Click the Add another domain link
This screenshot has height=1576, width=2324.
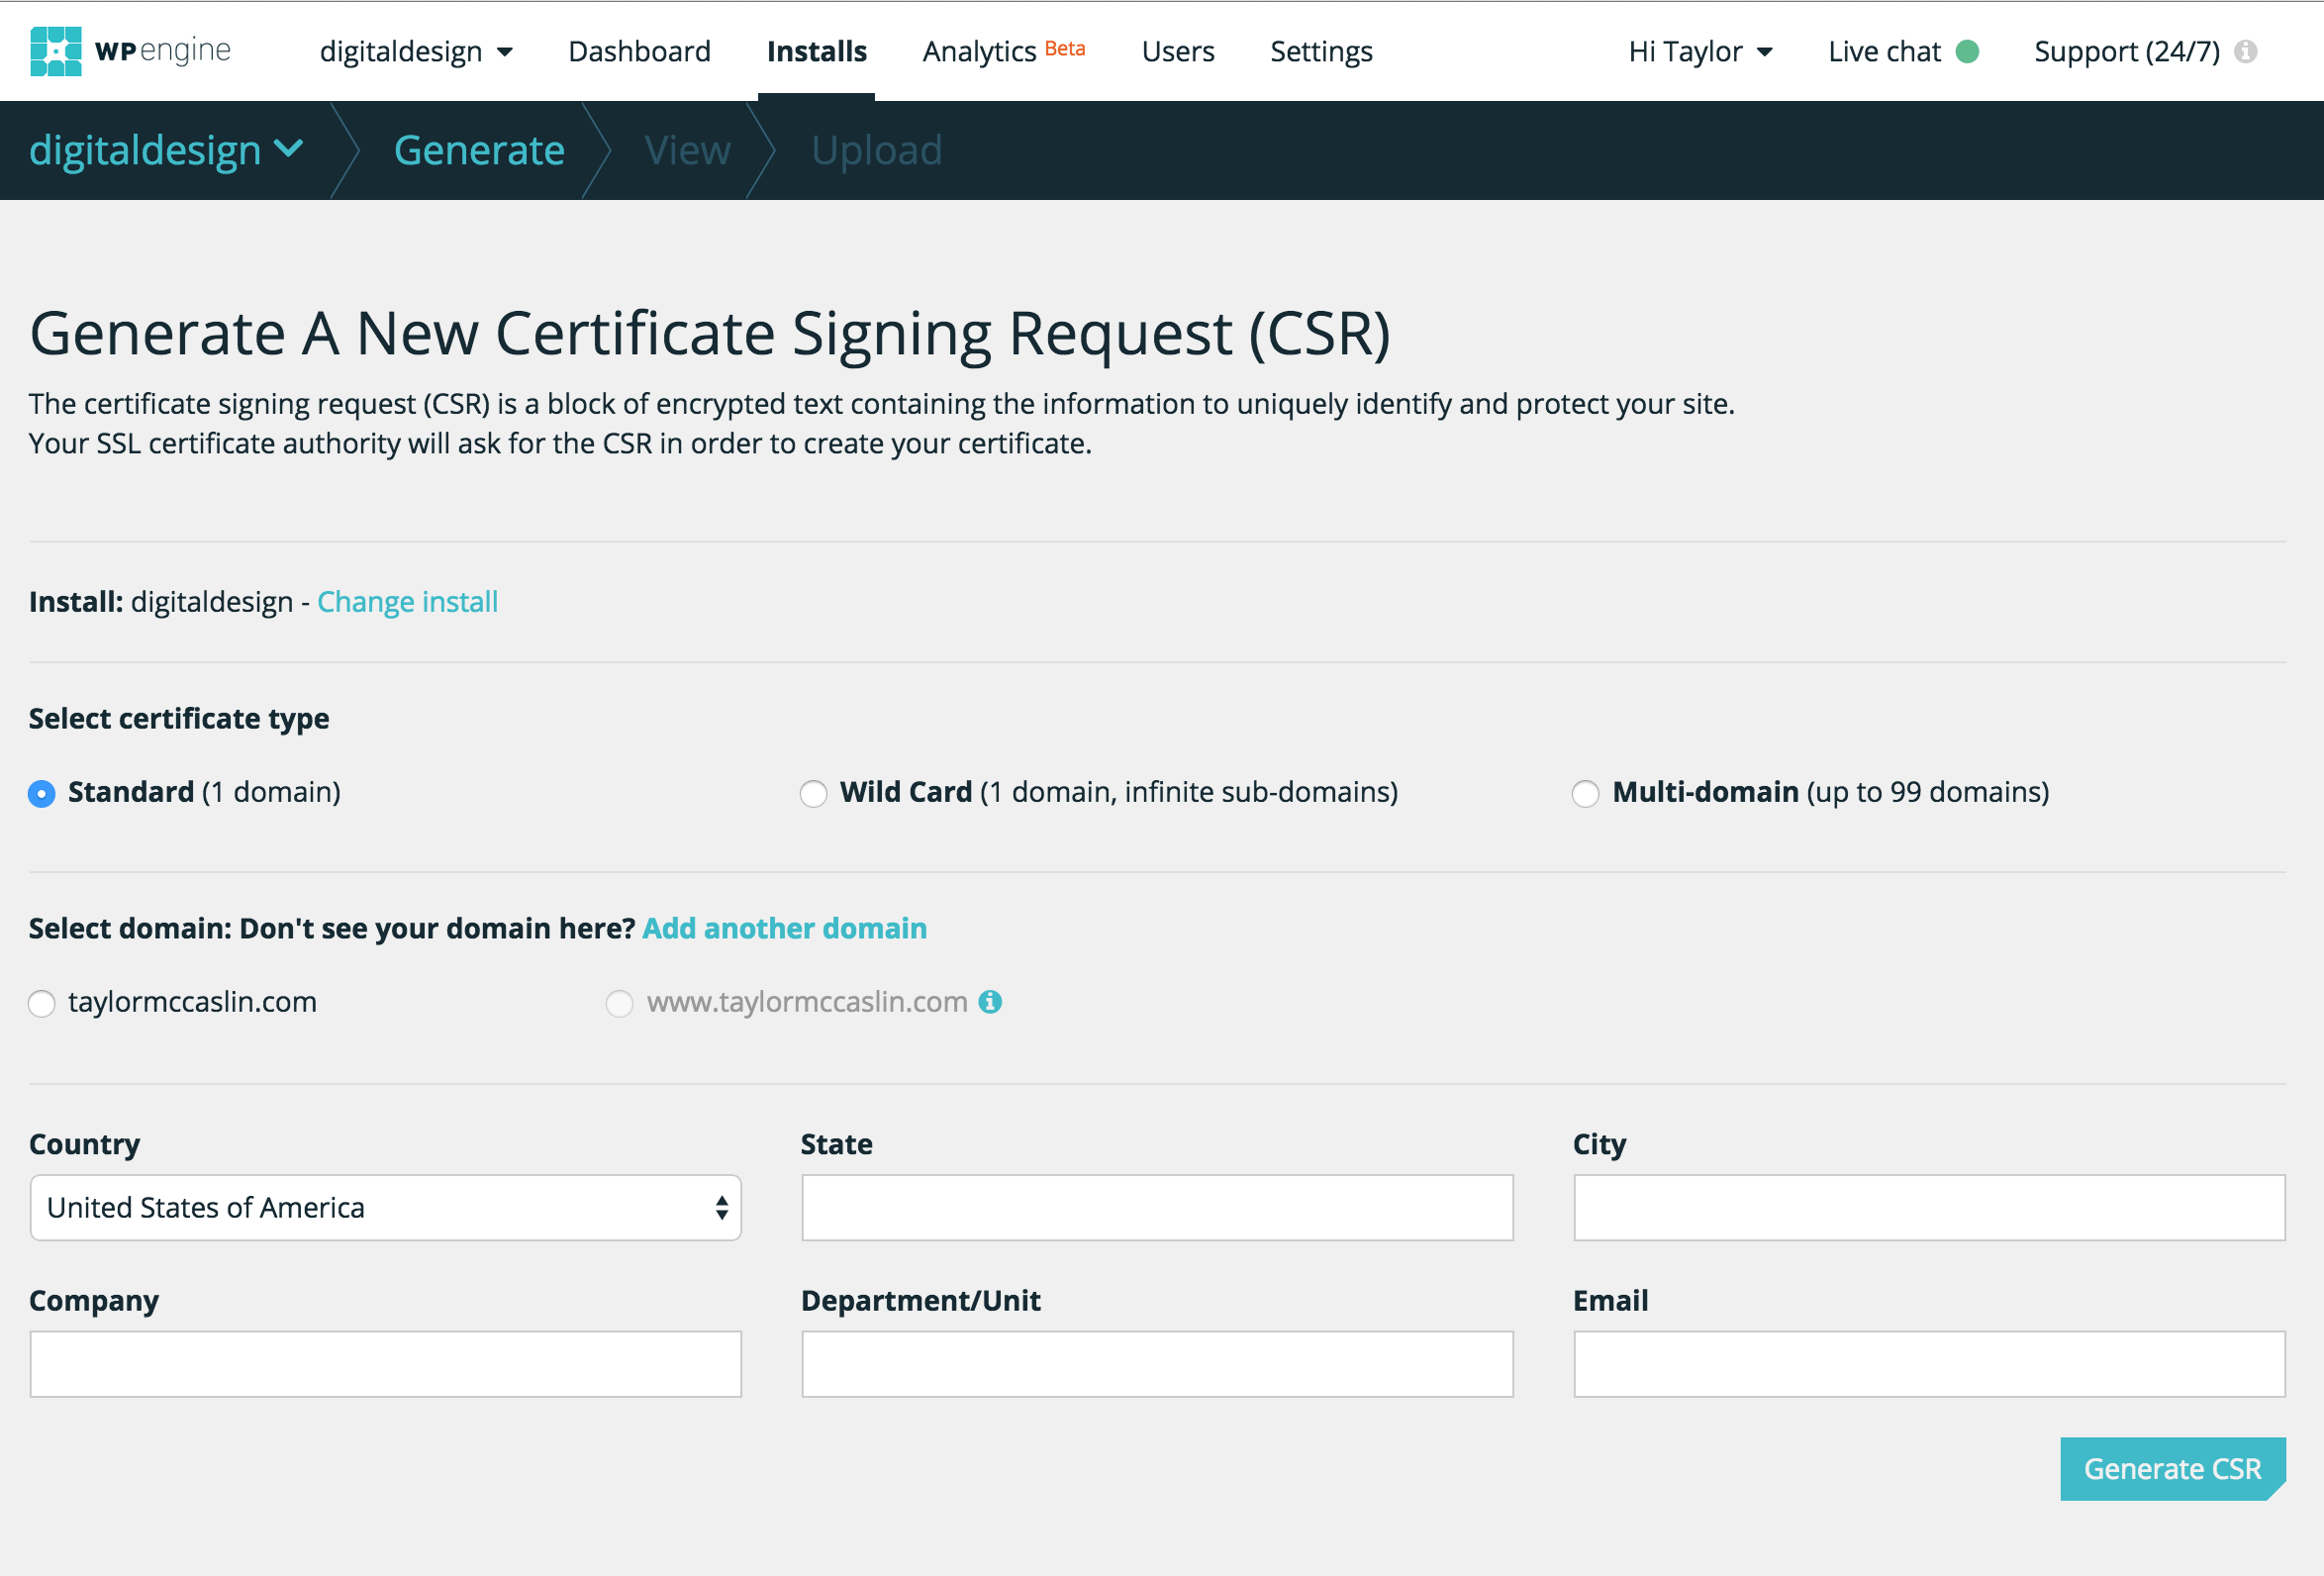pyautogui.click(x=784, y=928)
